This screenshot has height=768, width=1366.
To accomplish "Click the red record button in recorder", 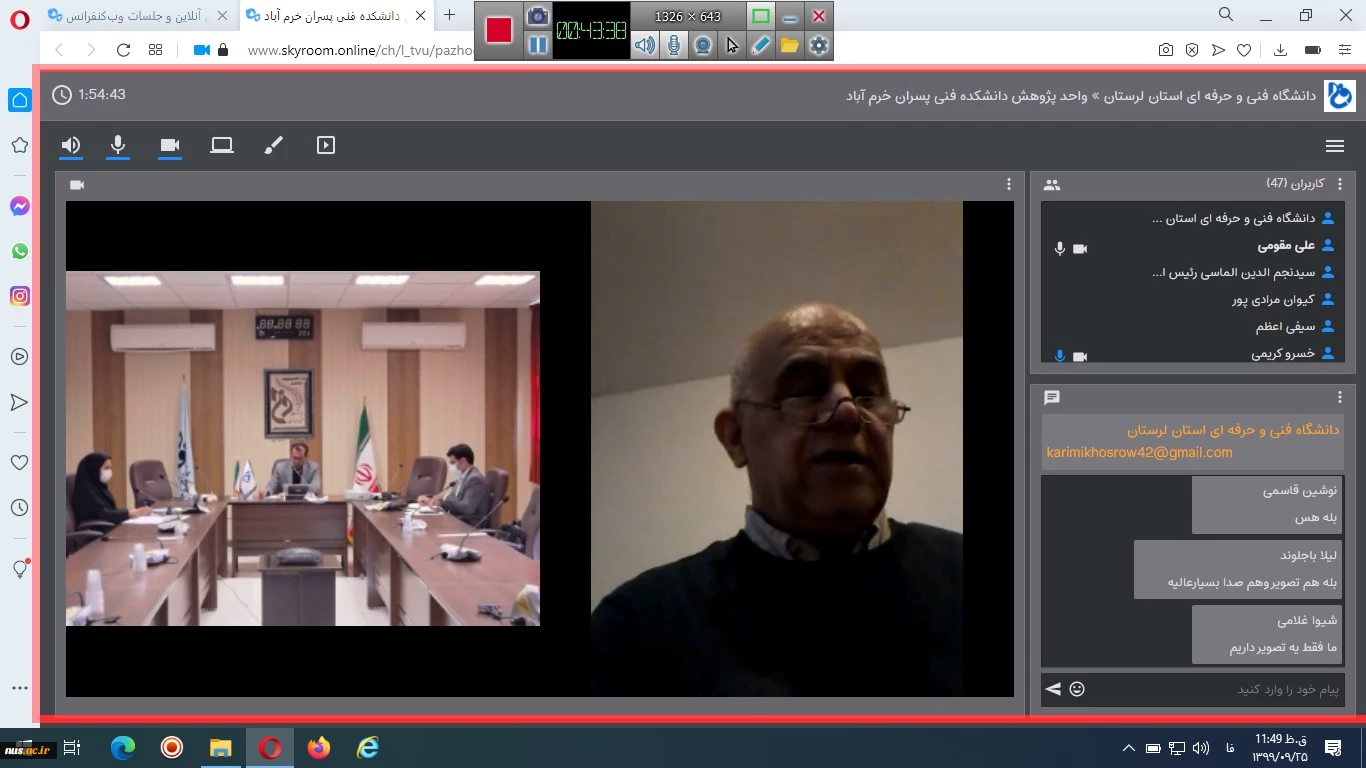I will 499,30.
